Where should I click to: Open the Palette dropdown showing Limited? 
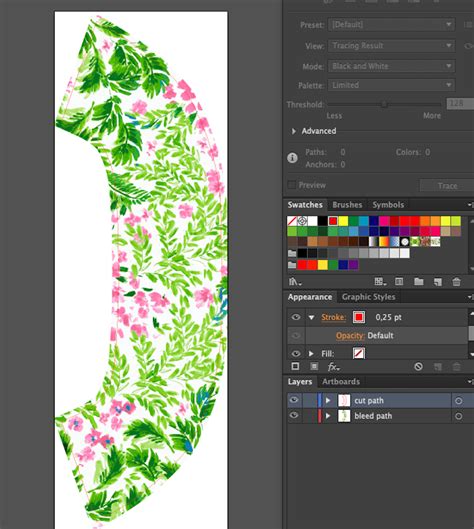pyautogui.click(x=391, y=85)
